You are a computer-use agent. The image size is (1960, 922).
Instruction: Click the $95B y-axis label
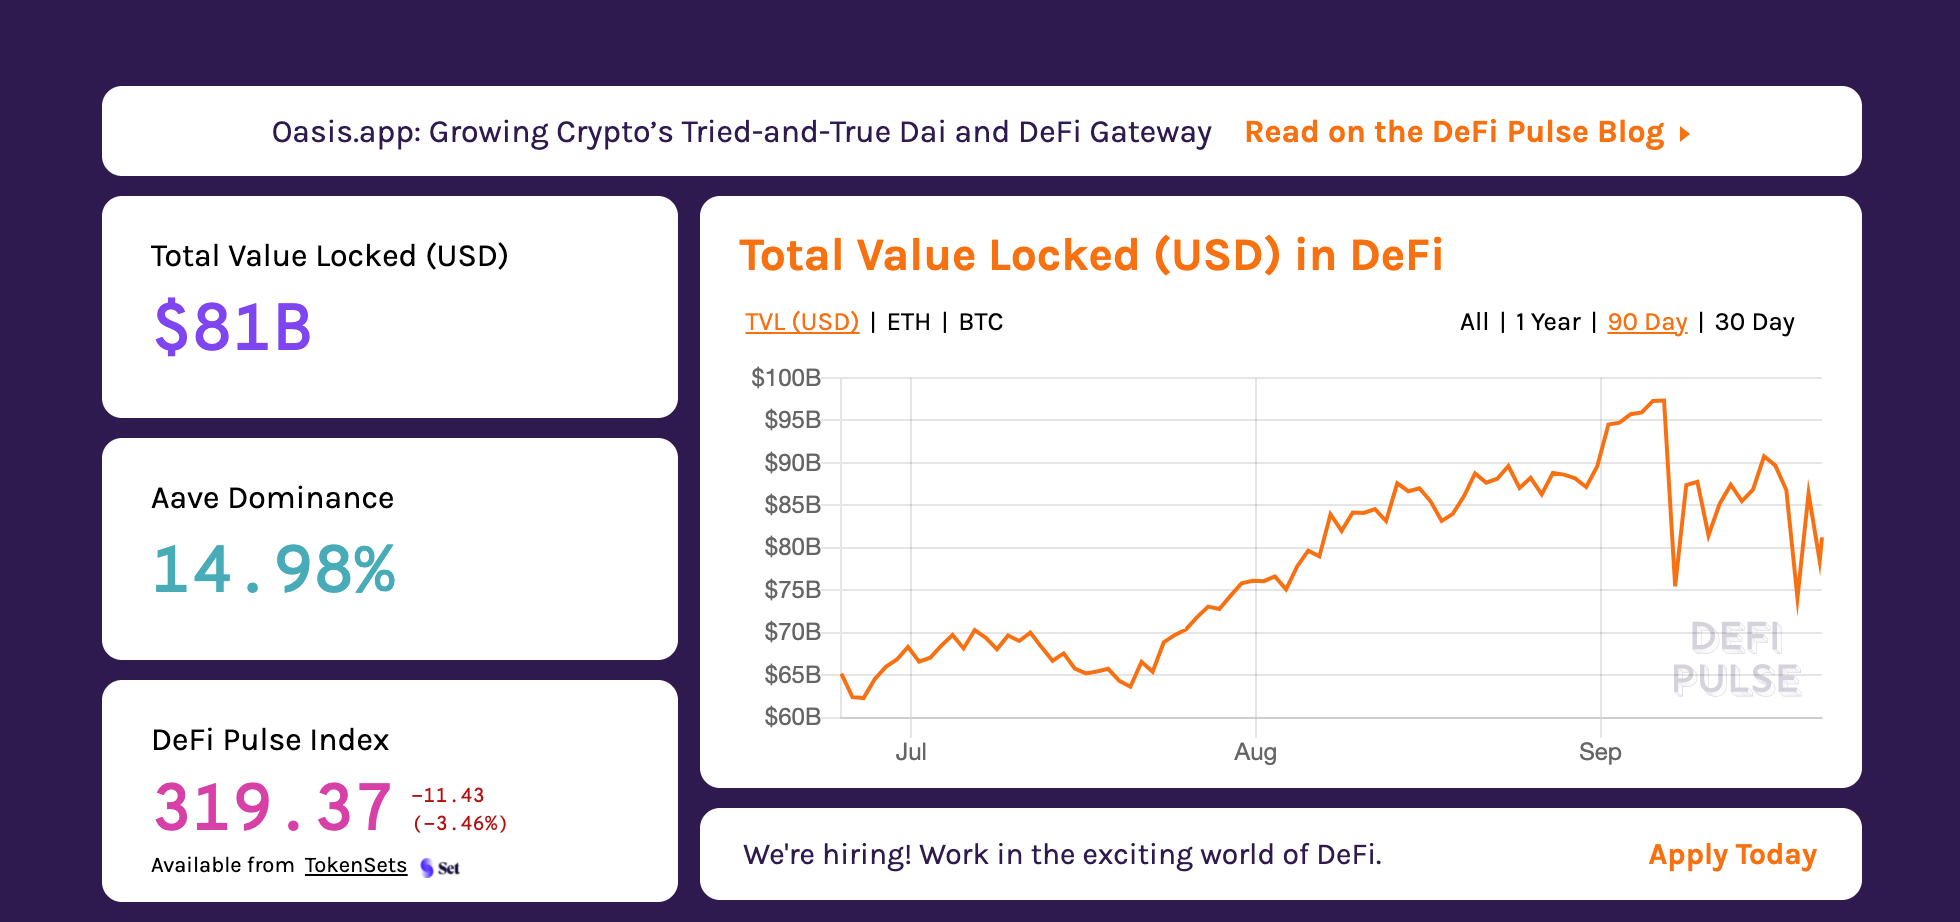click(792, 420)
